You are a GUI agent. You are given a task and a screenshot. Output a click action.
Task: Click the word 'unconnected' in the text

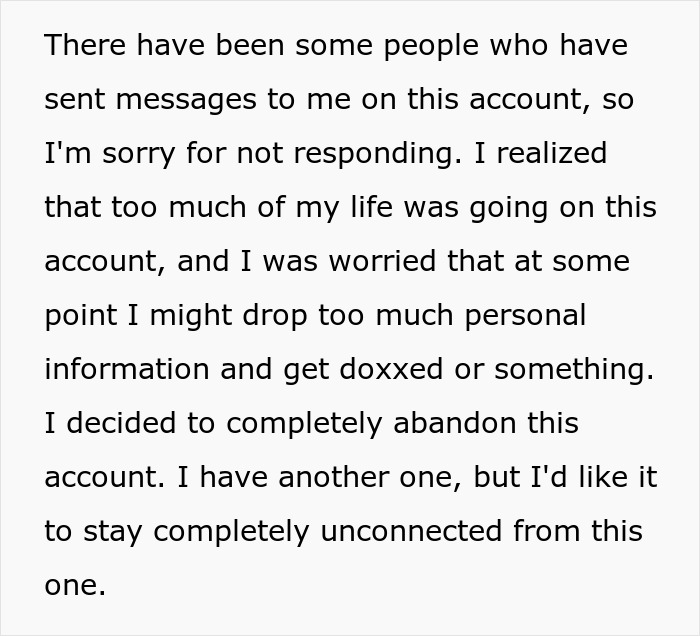tap(402, 531)
